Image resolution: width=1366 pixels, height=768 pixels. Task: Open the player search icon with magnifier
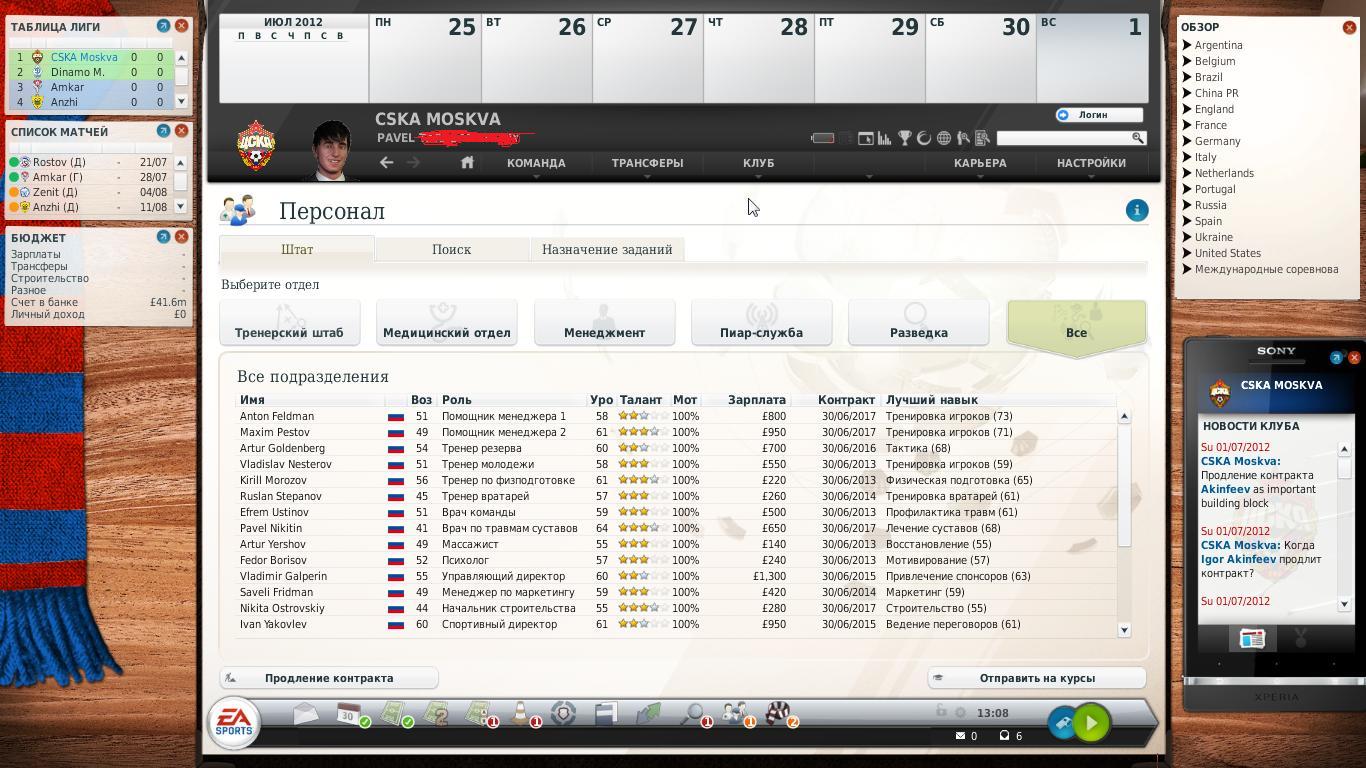[x=963, y=138]
